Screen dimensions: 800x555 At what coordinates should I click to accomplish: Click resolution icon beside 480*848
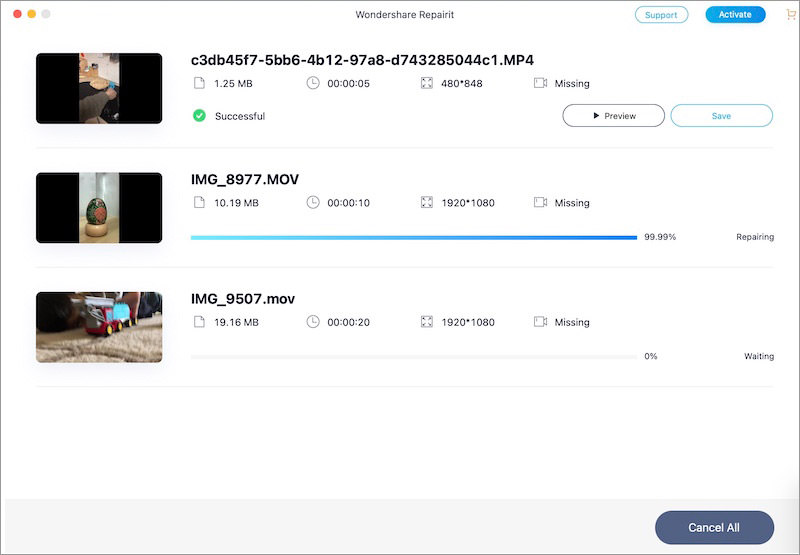coord(427,83)
